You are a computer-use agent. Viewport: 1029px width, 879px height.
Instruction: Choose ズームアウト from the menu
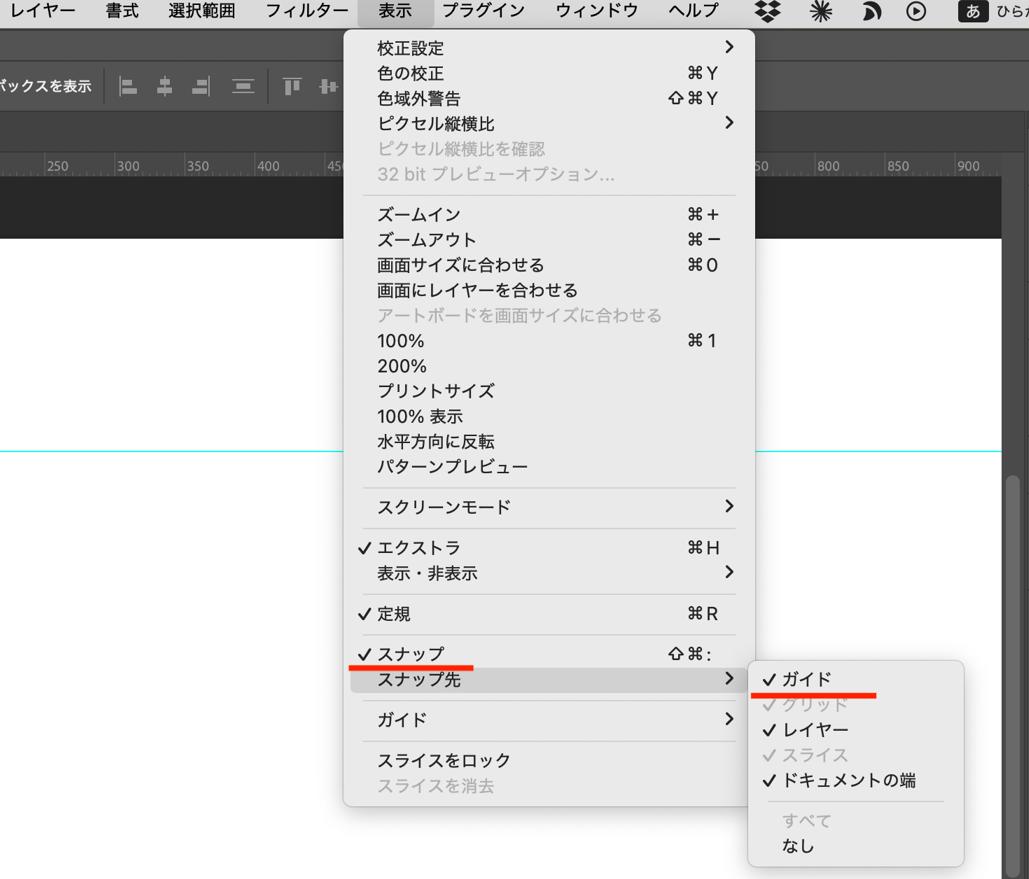[x=549, y=240]
